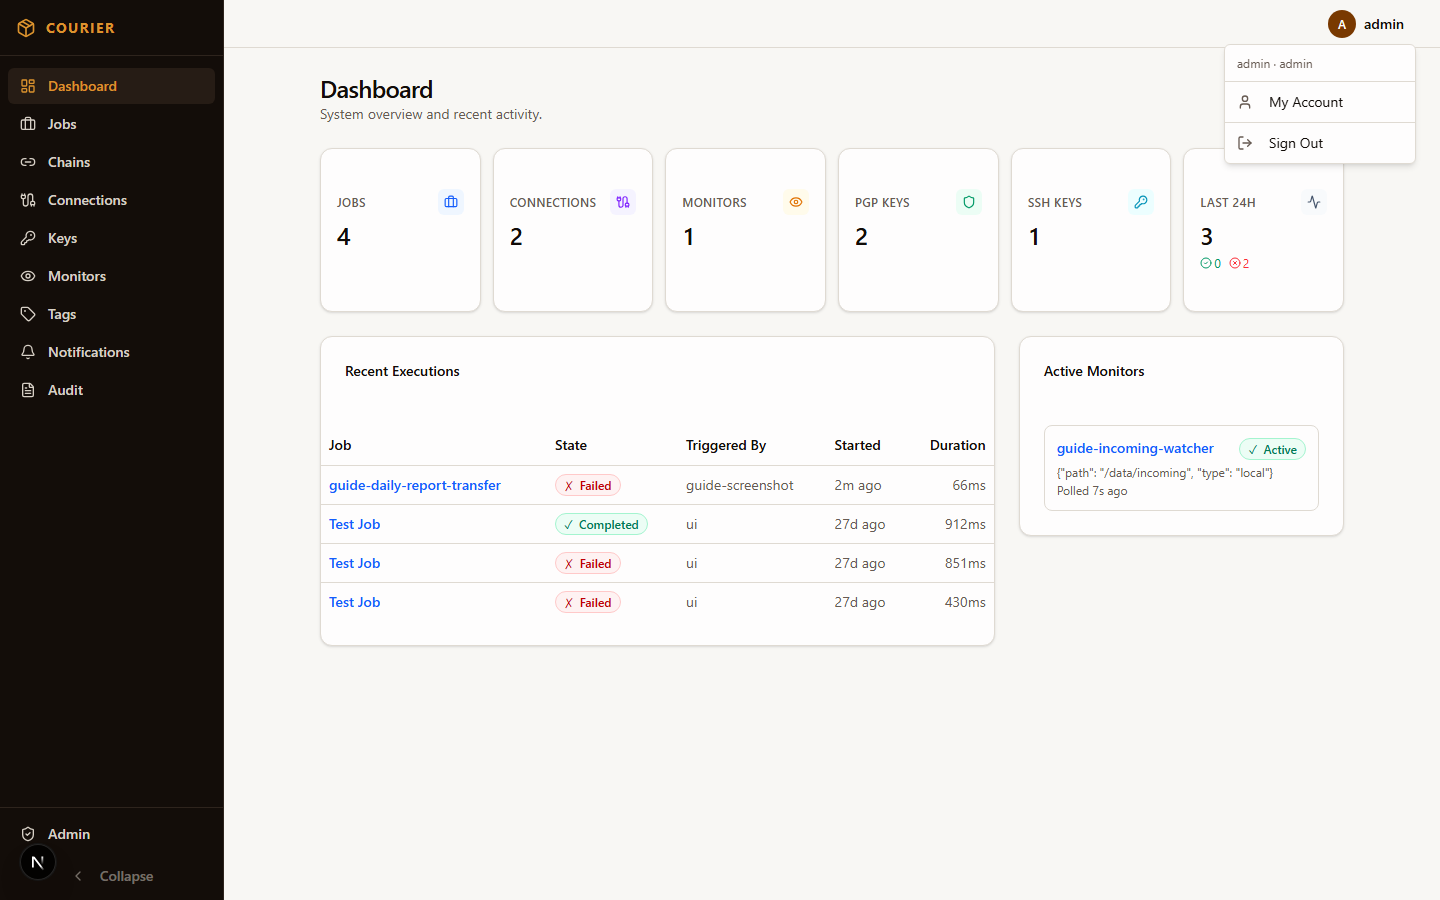Click the Last 24H activity pulse icon
The width and height of the screenshot is (1440, 900).
tap(1313, 202)
